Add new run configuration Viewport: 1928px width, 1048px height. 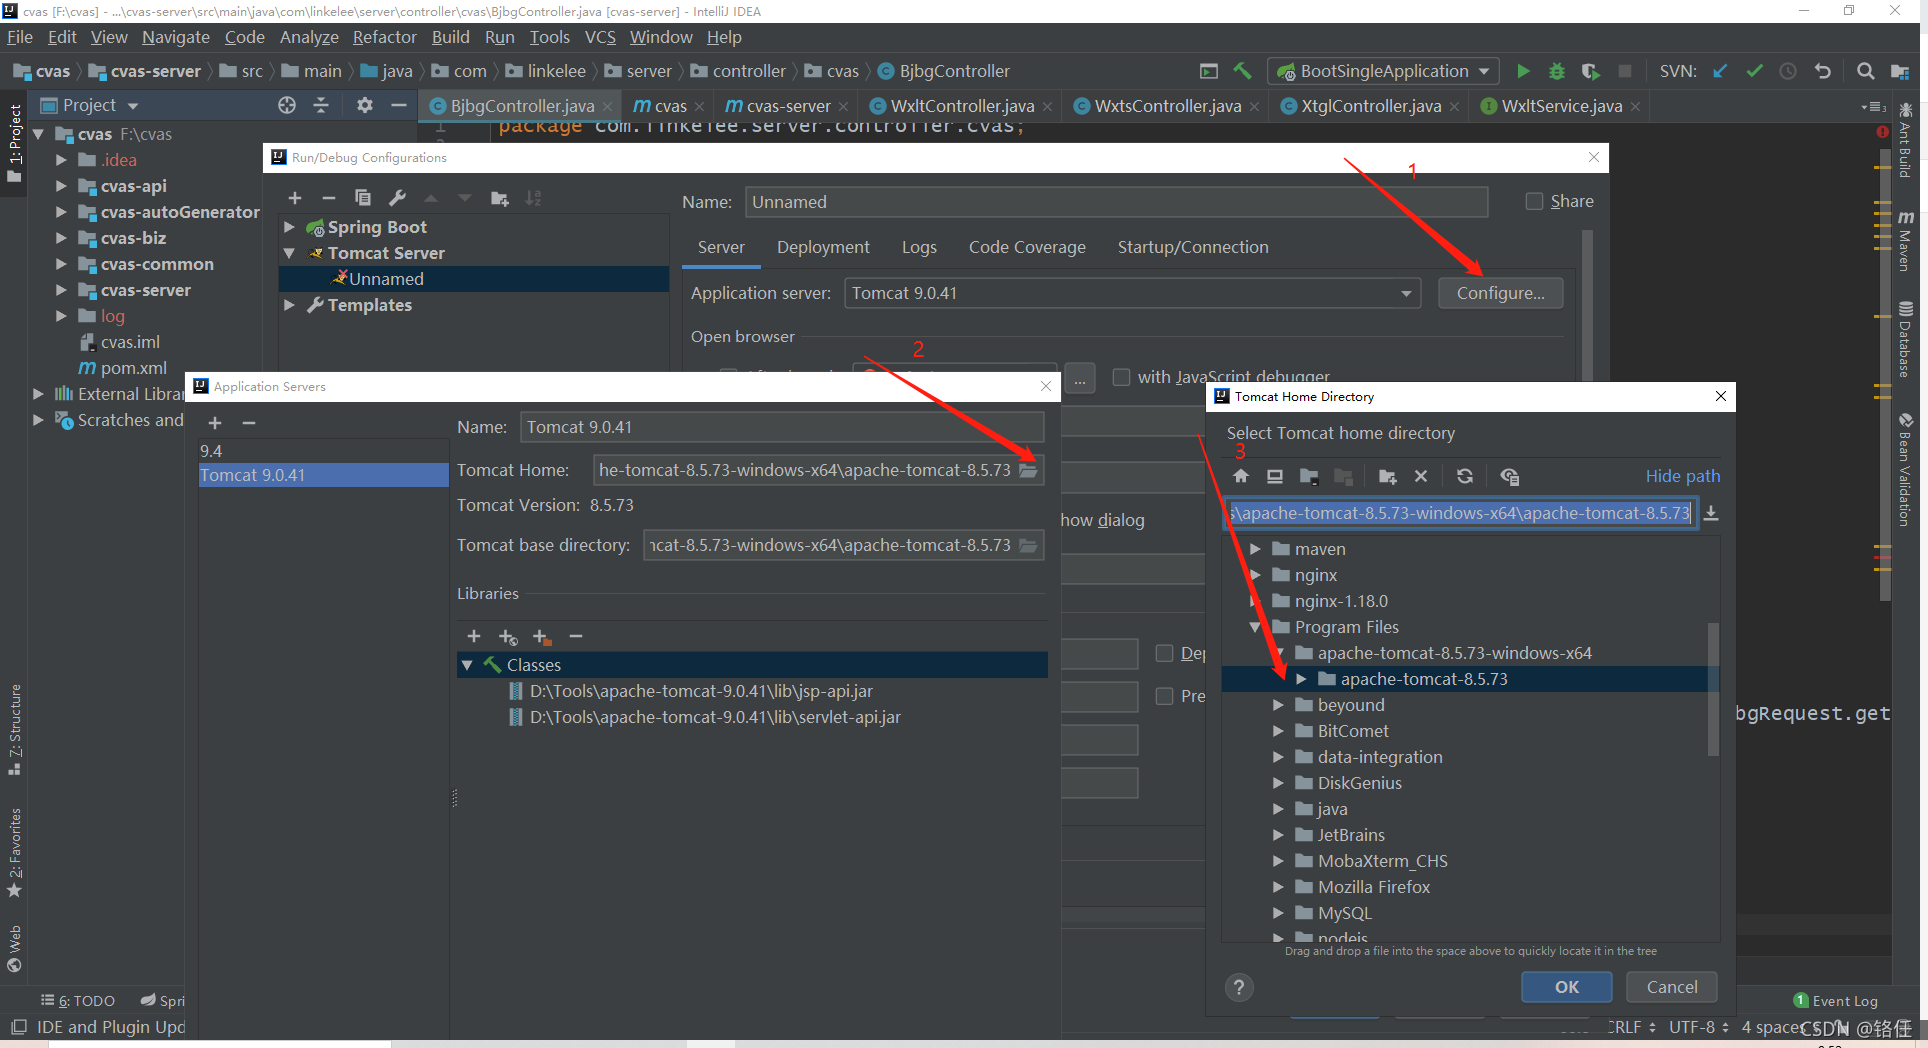pos(295,198)
